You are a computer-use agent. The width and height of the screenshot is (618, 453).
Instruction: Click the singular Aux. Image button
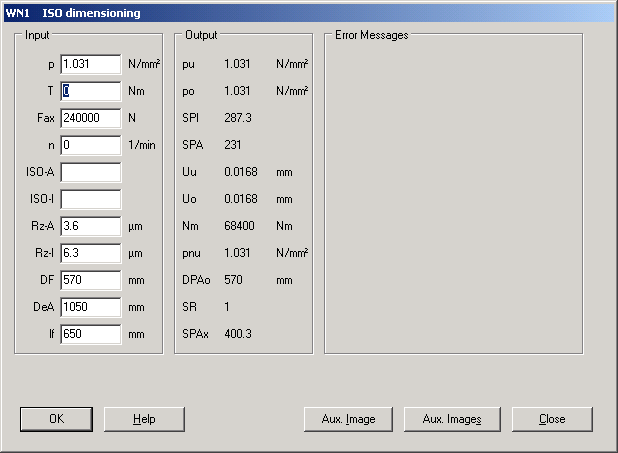click(x=346, y=419)
